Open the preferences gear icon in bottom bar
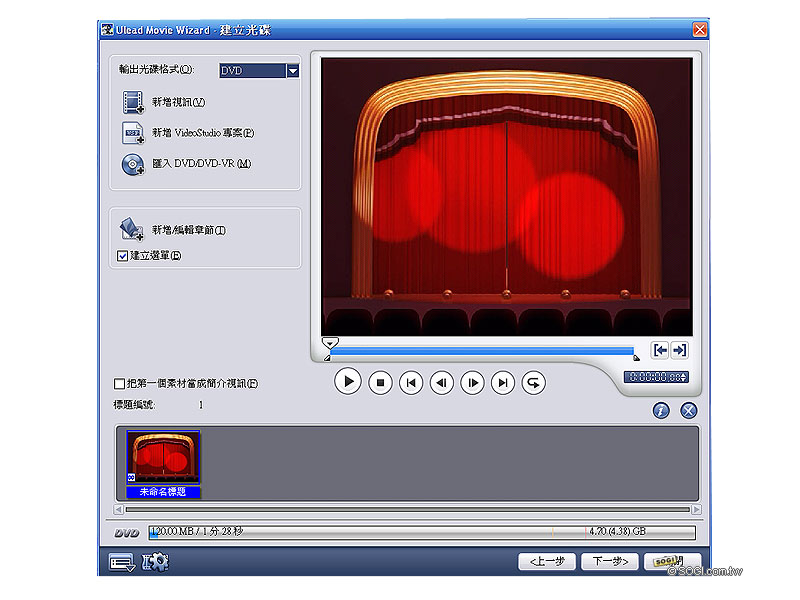 [x=155, y=562]
